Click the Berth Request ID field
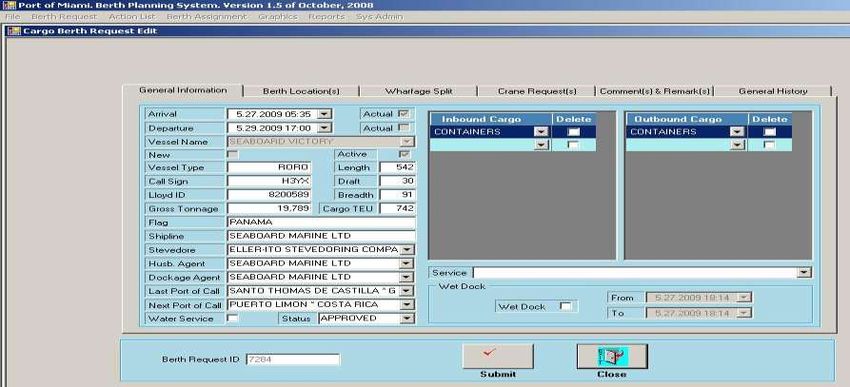 293,359
